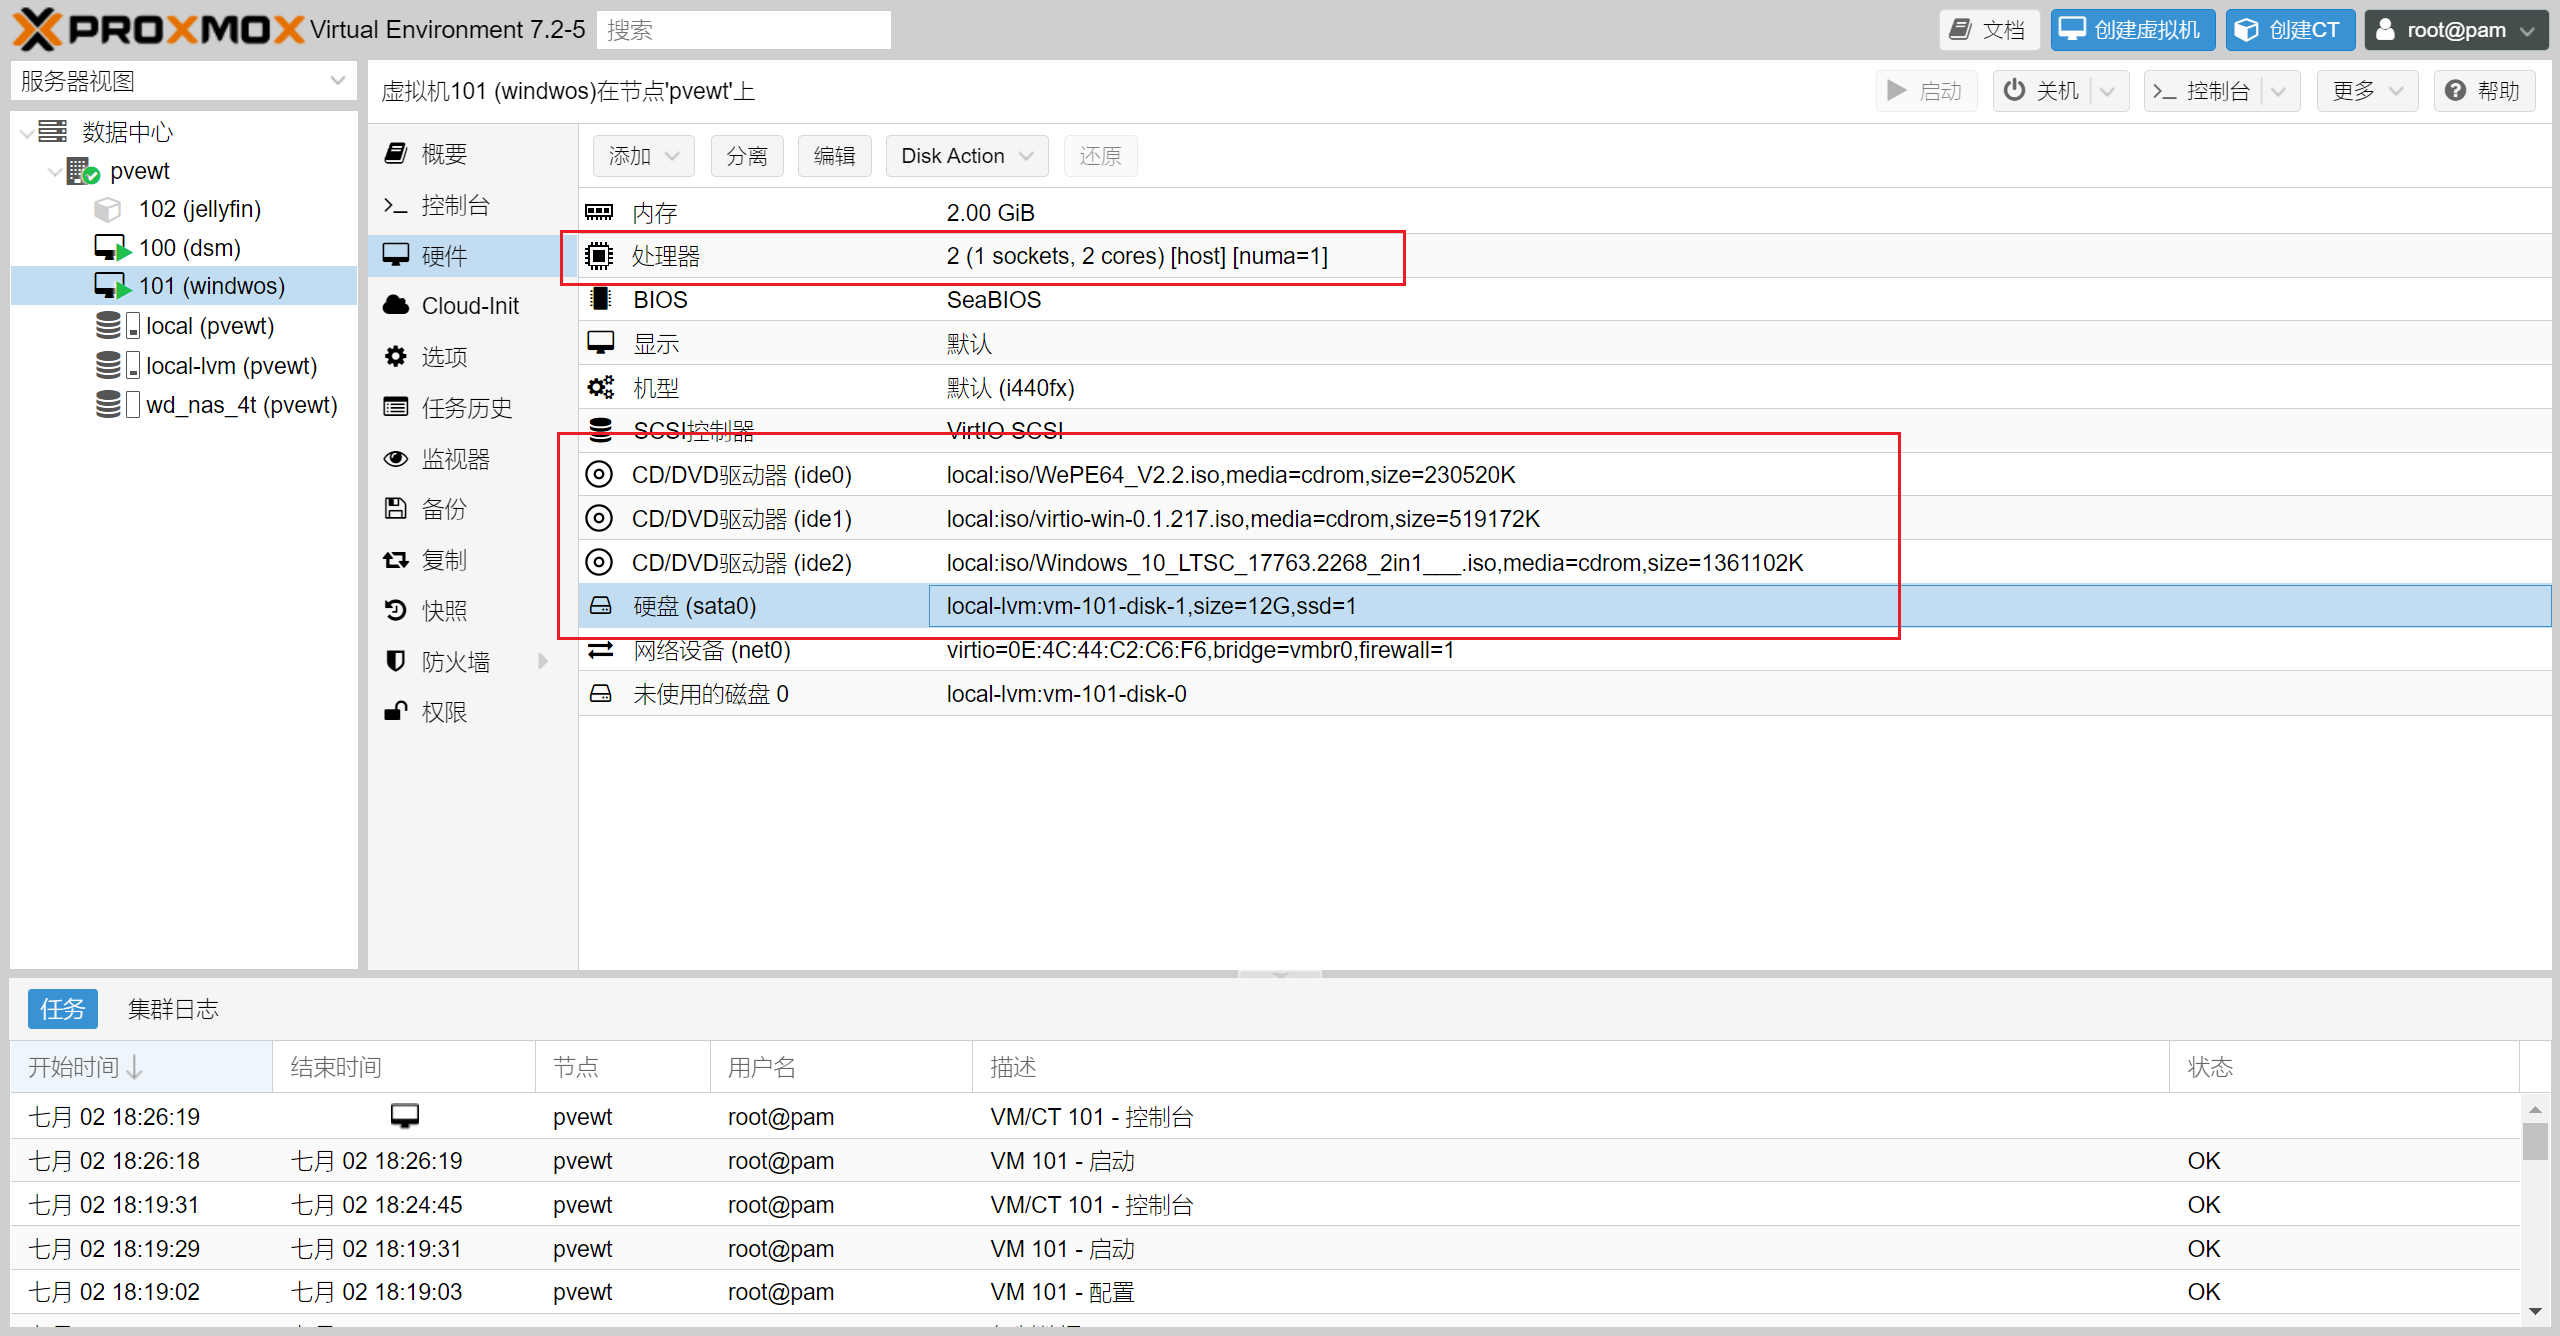Viewport: 2560px width, 1336px height.
Task: Click the 创建虚拟机 button
Action: tap(2132, 30)
